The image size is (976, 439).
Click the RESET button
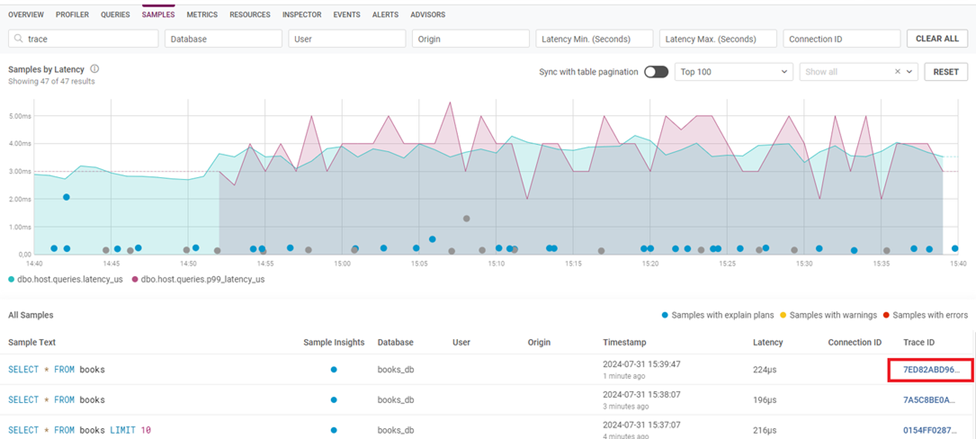point(946,72)
